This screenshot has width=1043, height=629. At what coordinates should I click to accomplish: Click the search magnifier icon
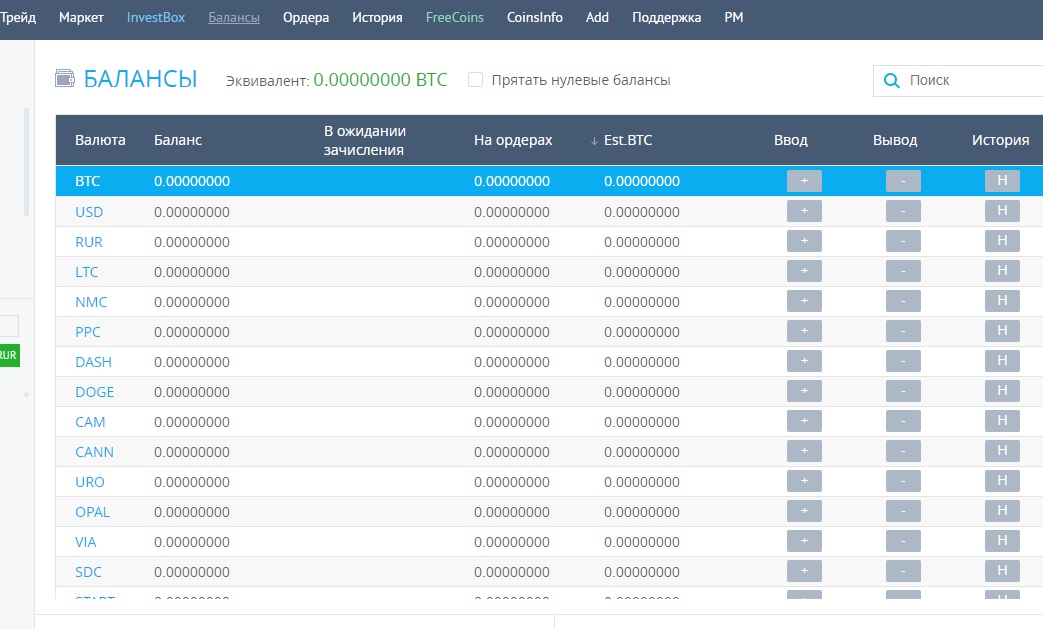click(x=892, y=81)
